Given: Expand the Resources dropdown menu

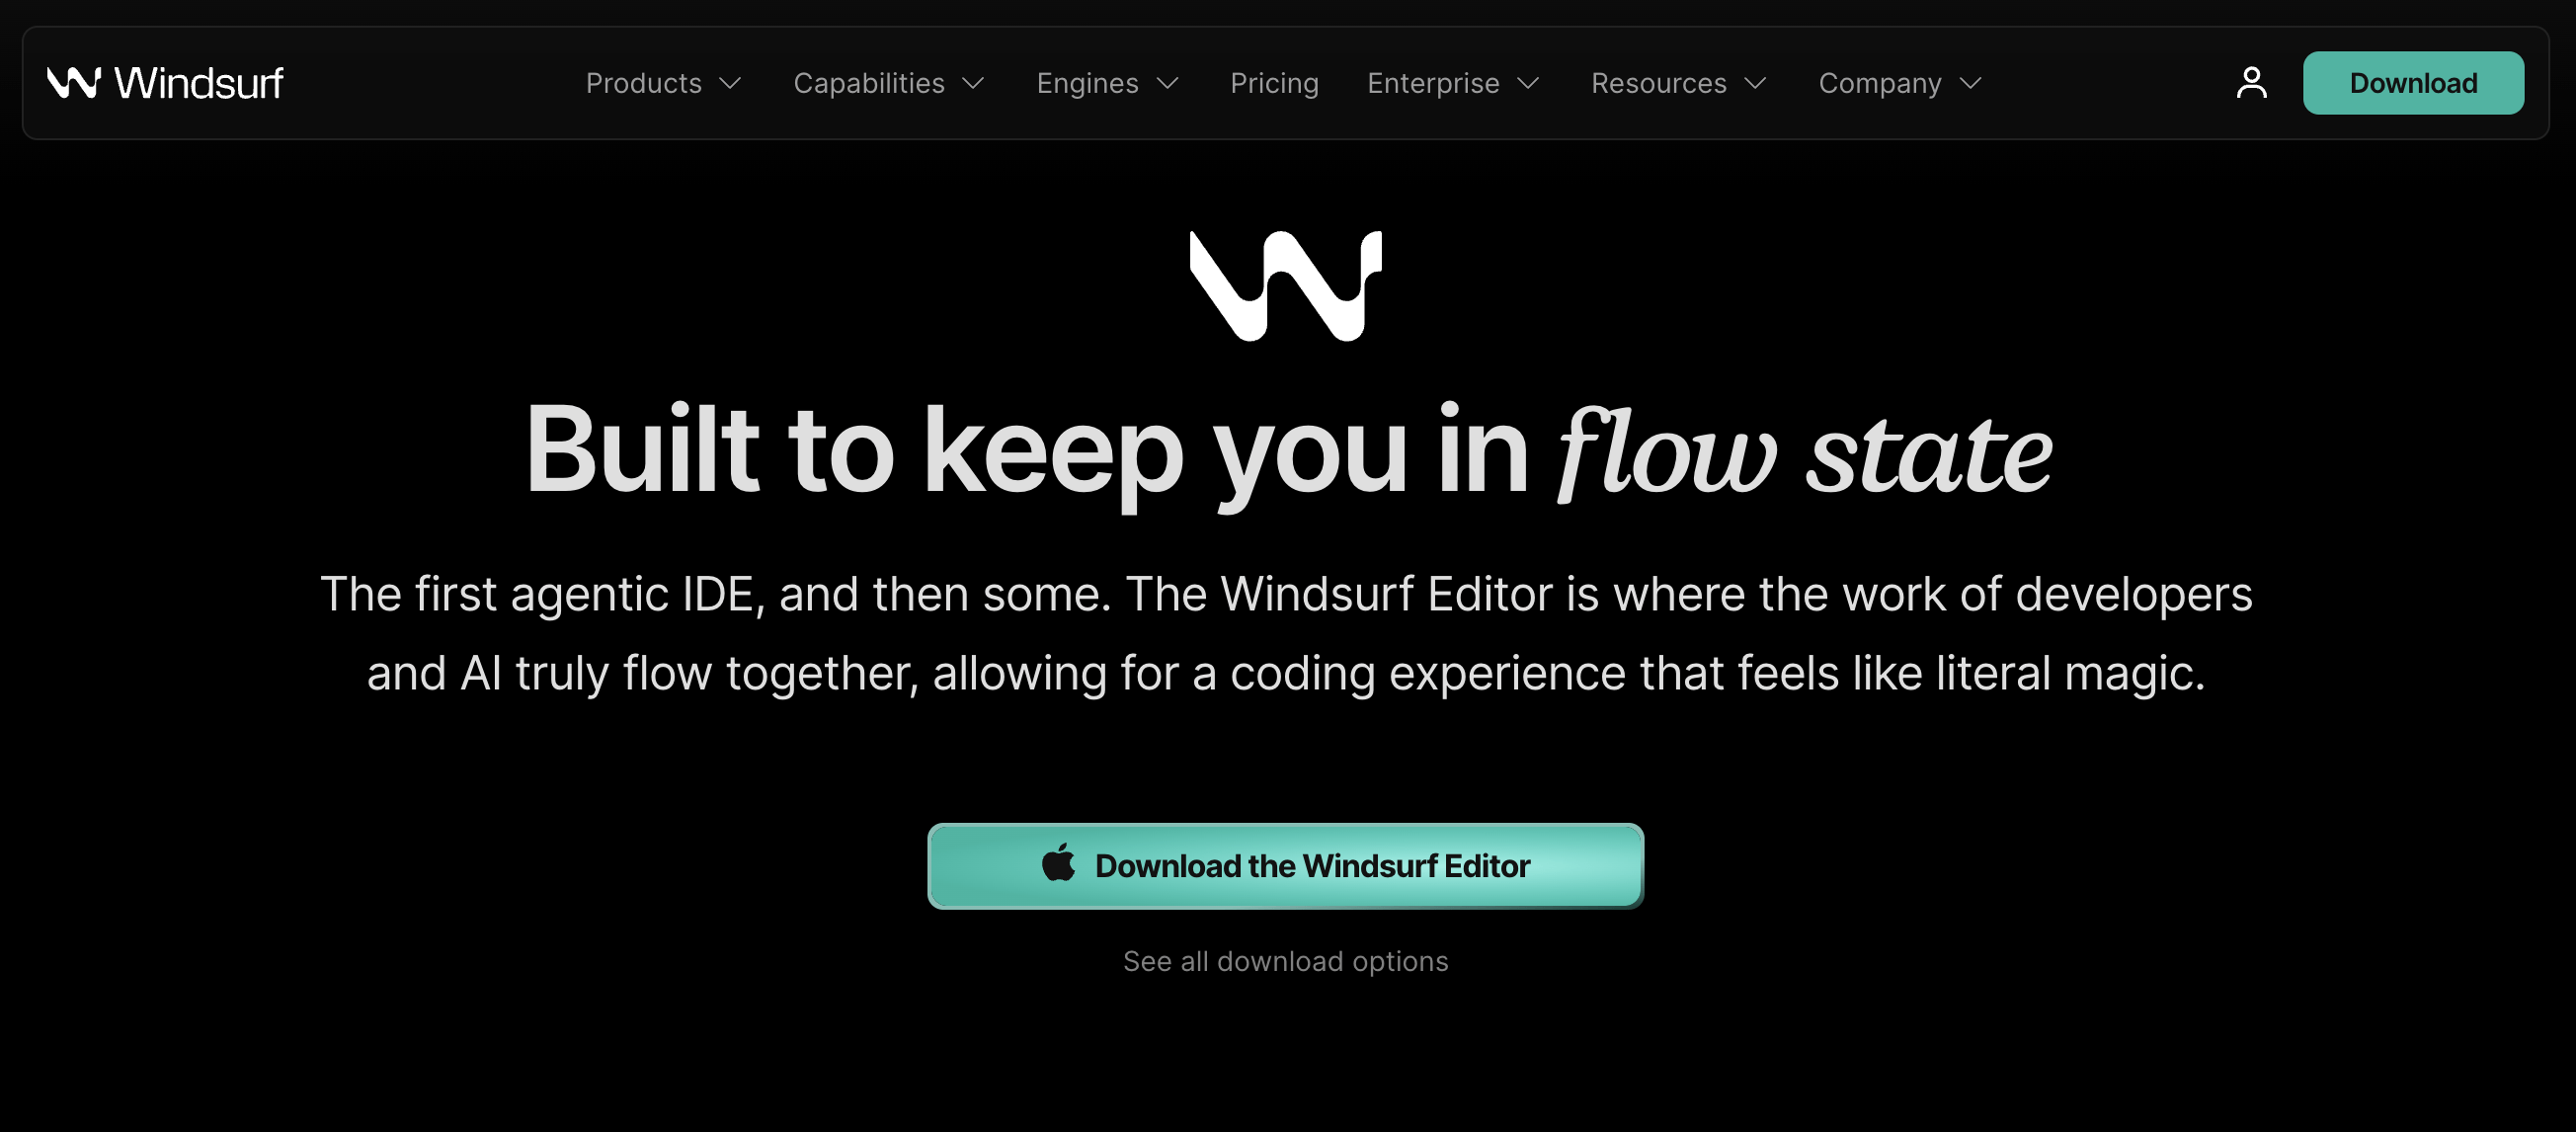Looking at the screenshot, I should [x=1679, y=84].
